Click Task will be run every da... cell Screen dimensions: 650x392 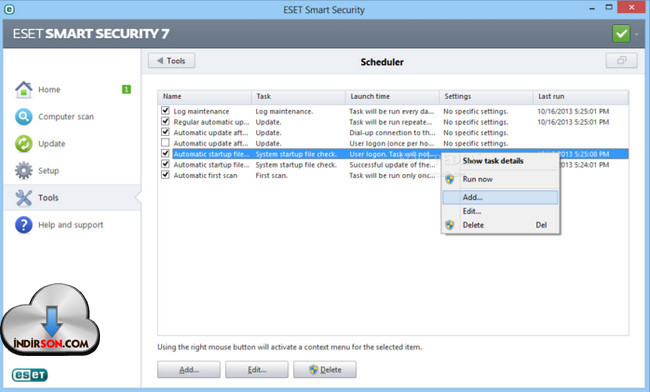coord(391,111)
